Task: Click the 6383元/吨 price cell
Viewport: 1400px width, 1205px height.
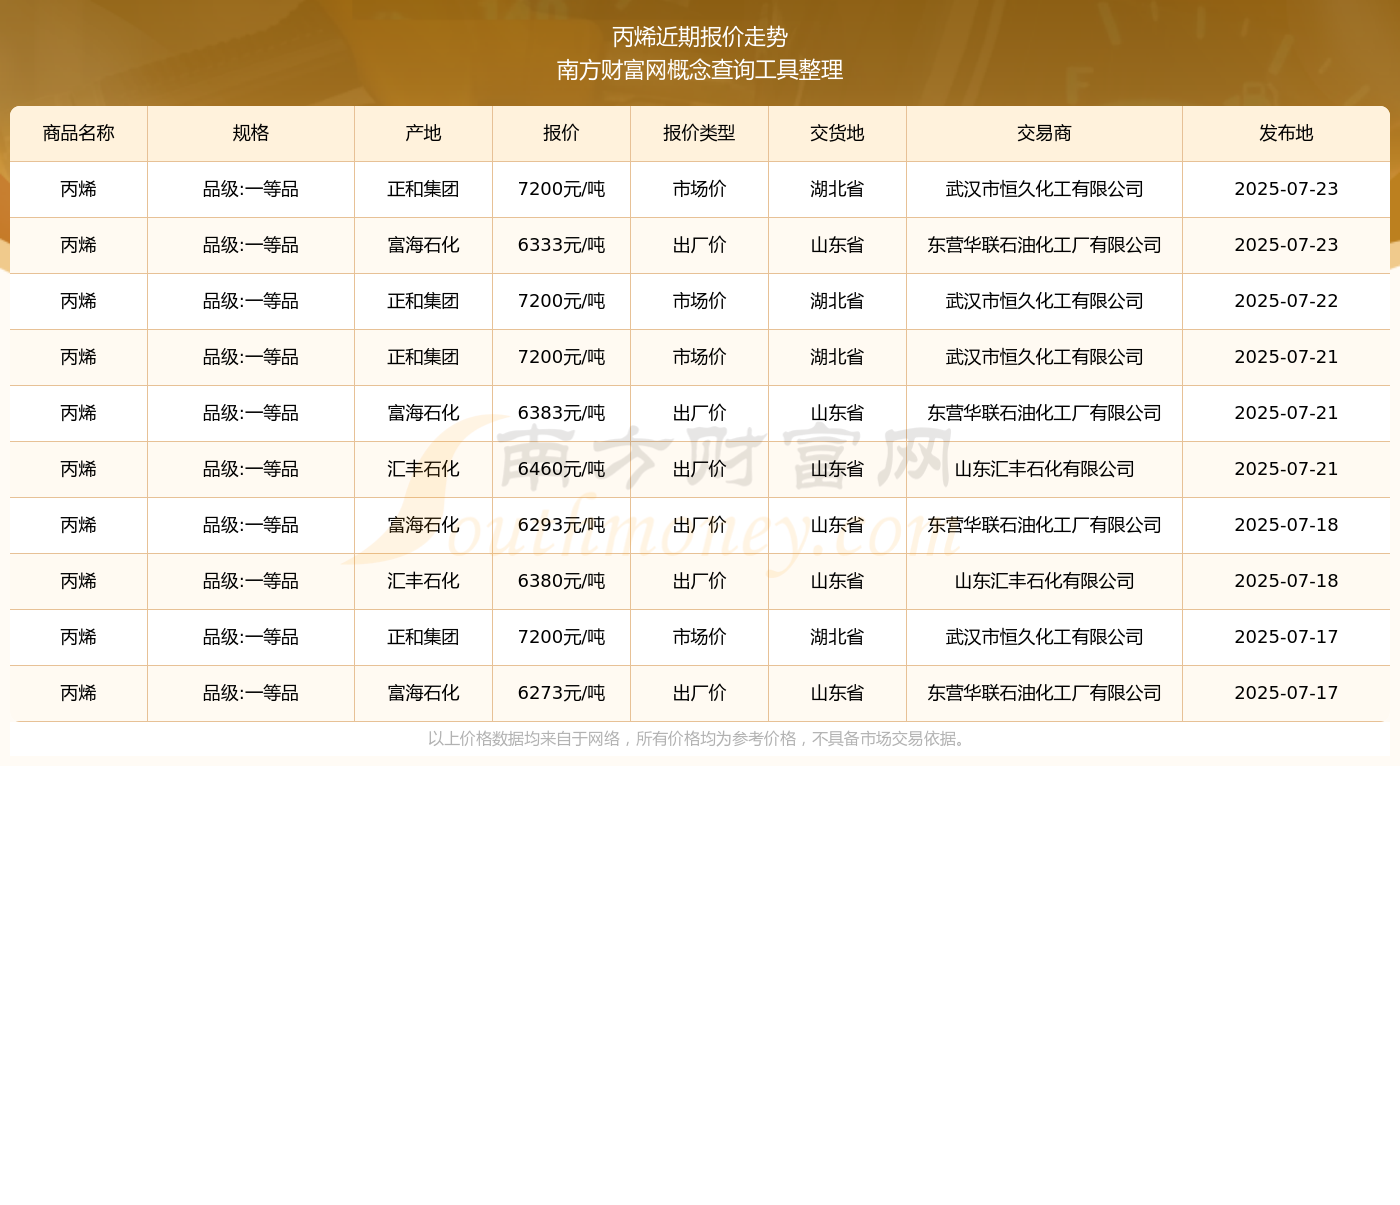Action: pos(561,413)
